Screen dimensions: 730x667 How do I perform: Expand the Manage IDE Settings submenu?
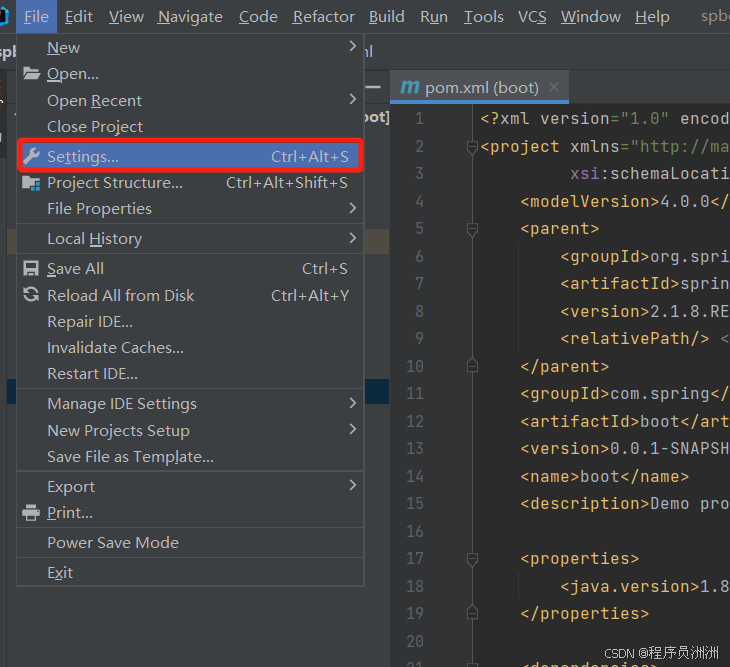(352, 403)
